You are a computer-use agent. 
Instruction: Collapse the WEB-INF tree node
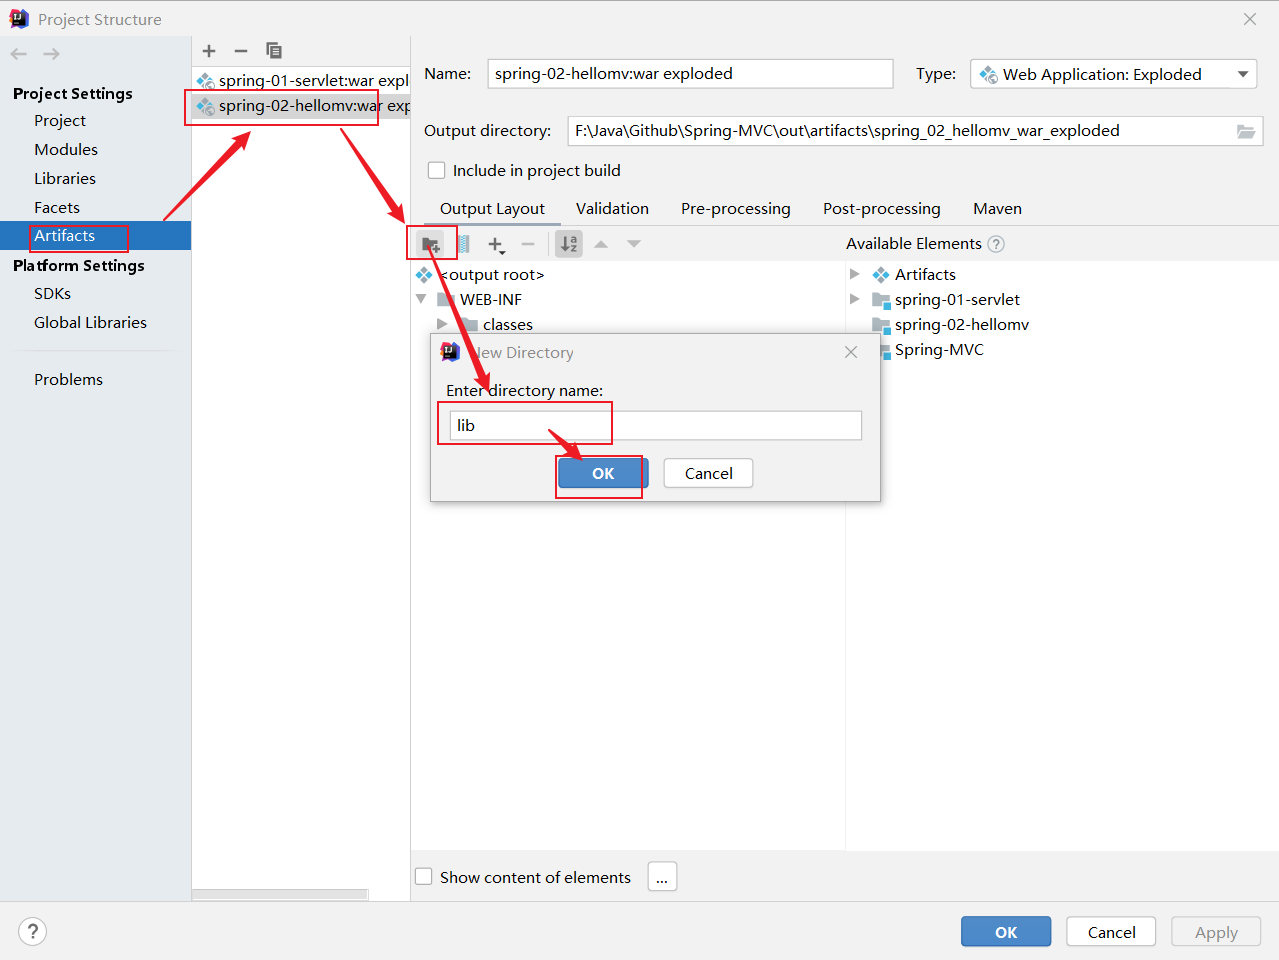(421, 299)
